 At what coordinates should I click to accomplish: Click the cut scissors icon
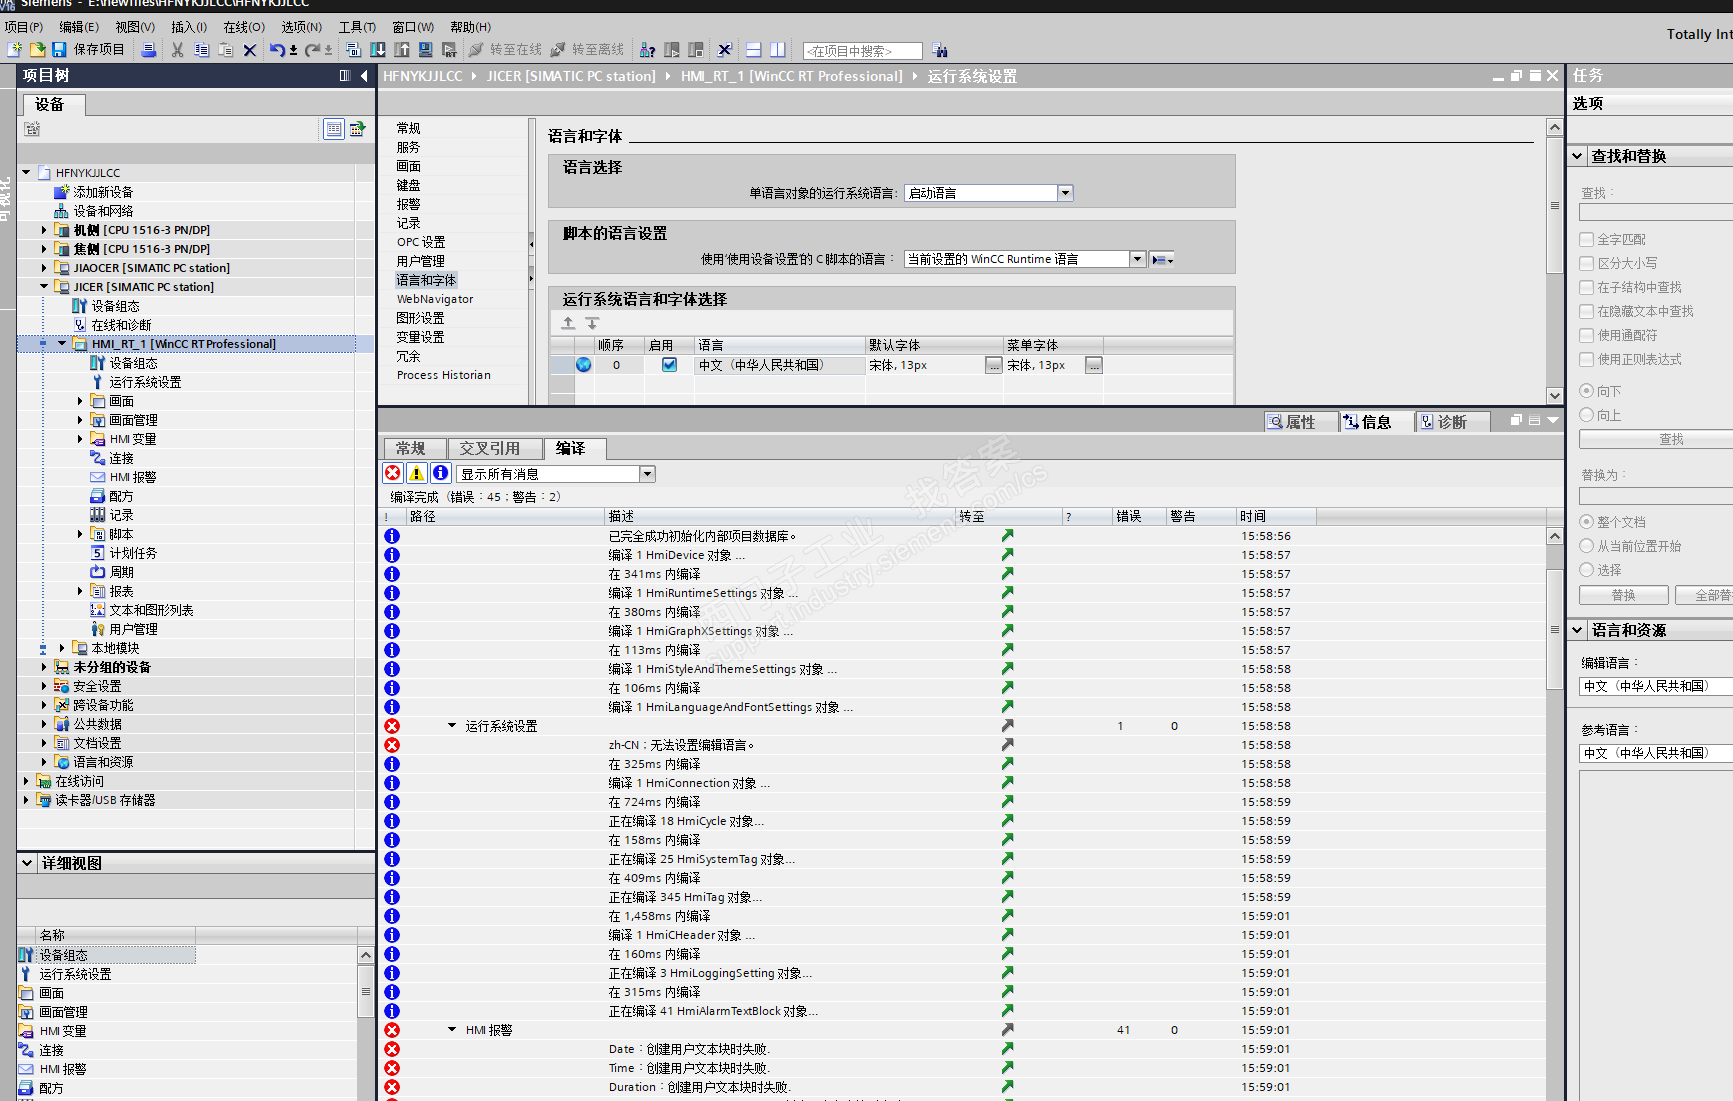[x=177, y=50]
